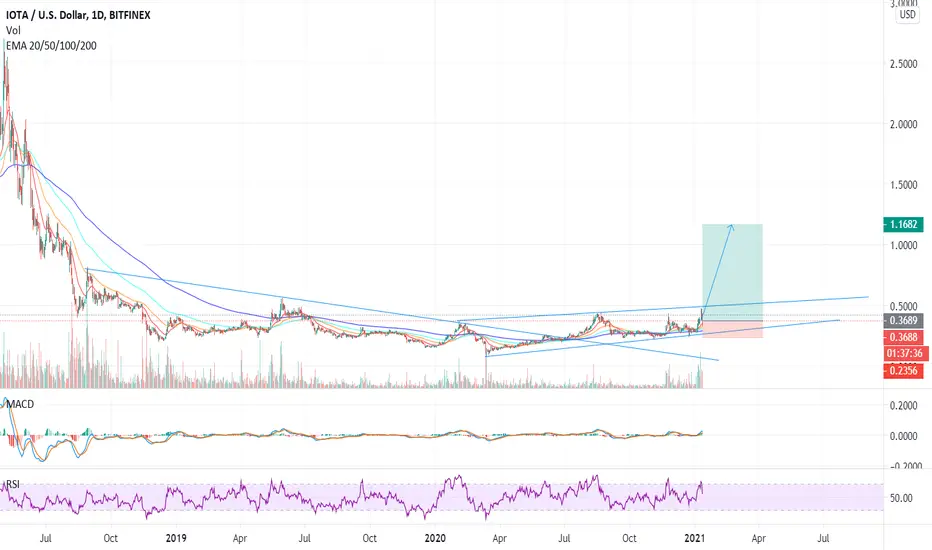The image size is (932, 550).
Task: Click the purple RSI line
Action: (351, 497)
